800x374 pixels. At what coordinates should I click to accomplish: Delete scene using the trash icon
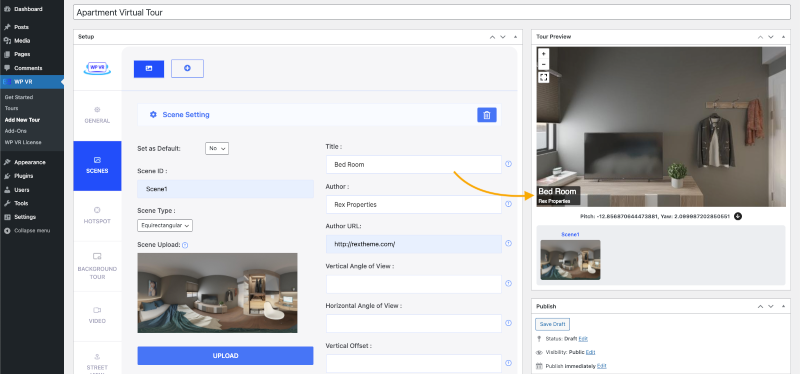click(x=487, y=115)
